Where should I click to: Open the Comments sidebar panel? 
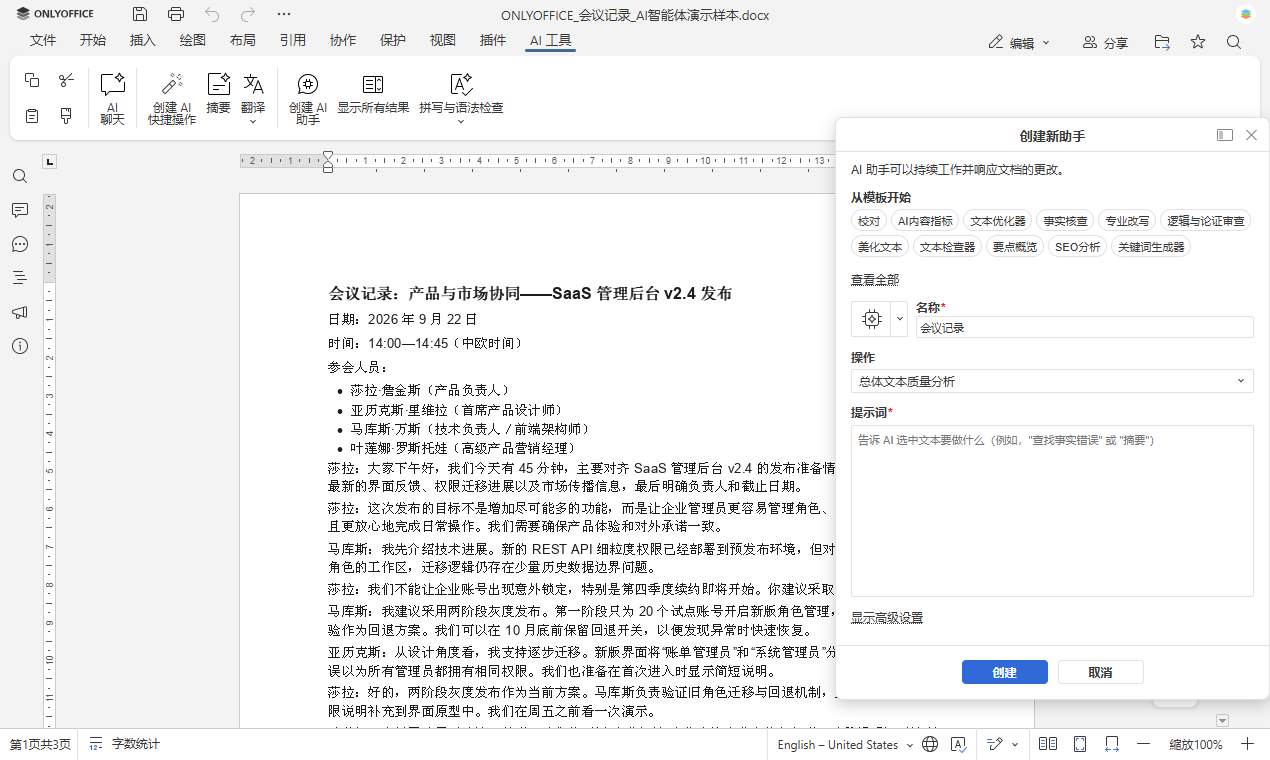[20, 210]
